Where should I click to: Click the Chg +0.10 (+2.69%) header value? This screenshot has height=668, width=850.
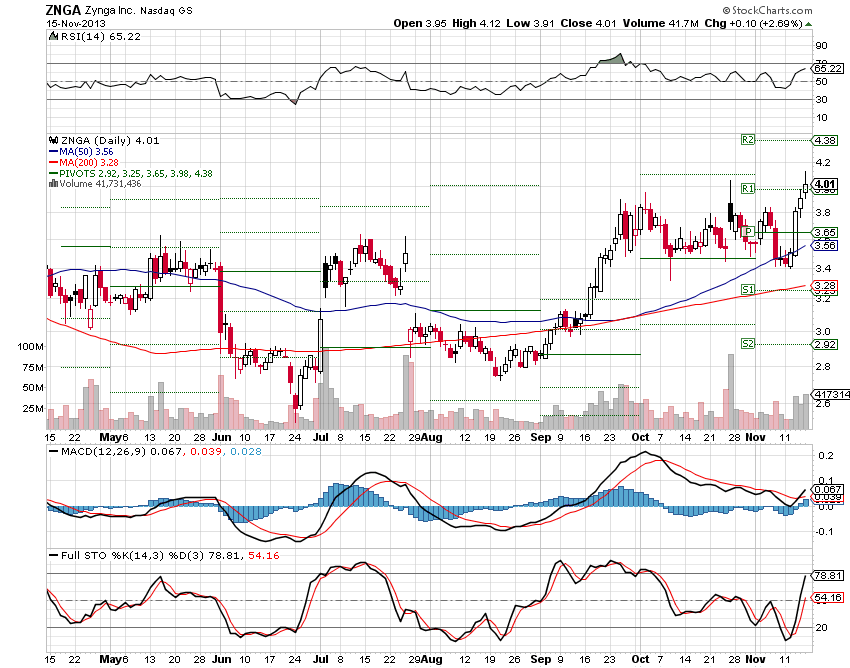click(754, 23)
